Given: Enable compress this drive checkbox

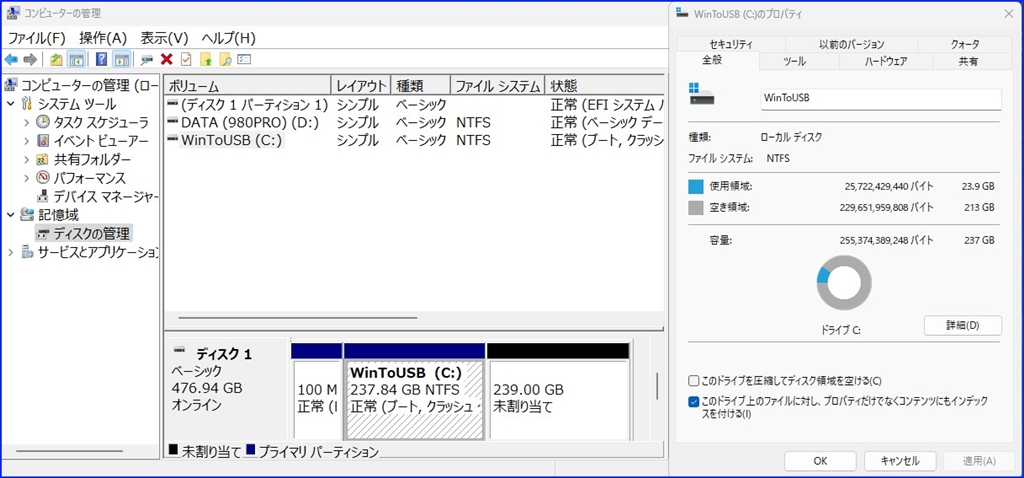Looking at the screenshot, I should pyautogui.click(x=694, y=381).
